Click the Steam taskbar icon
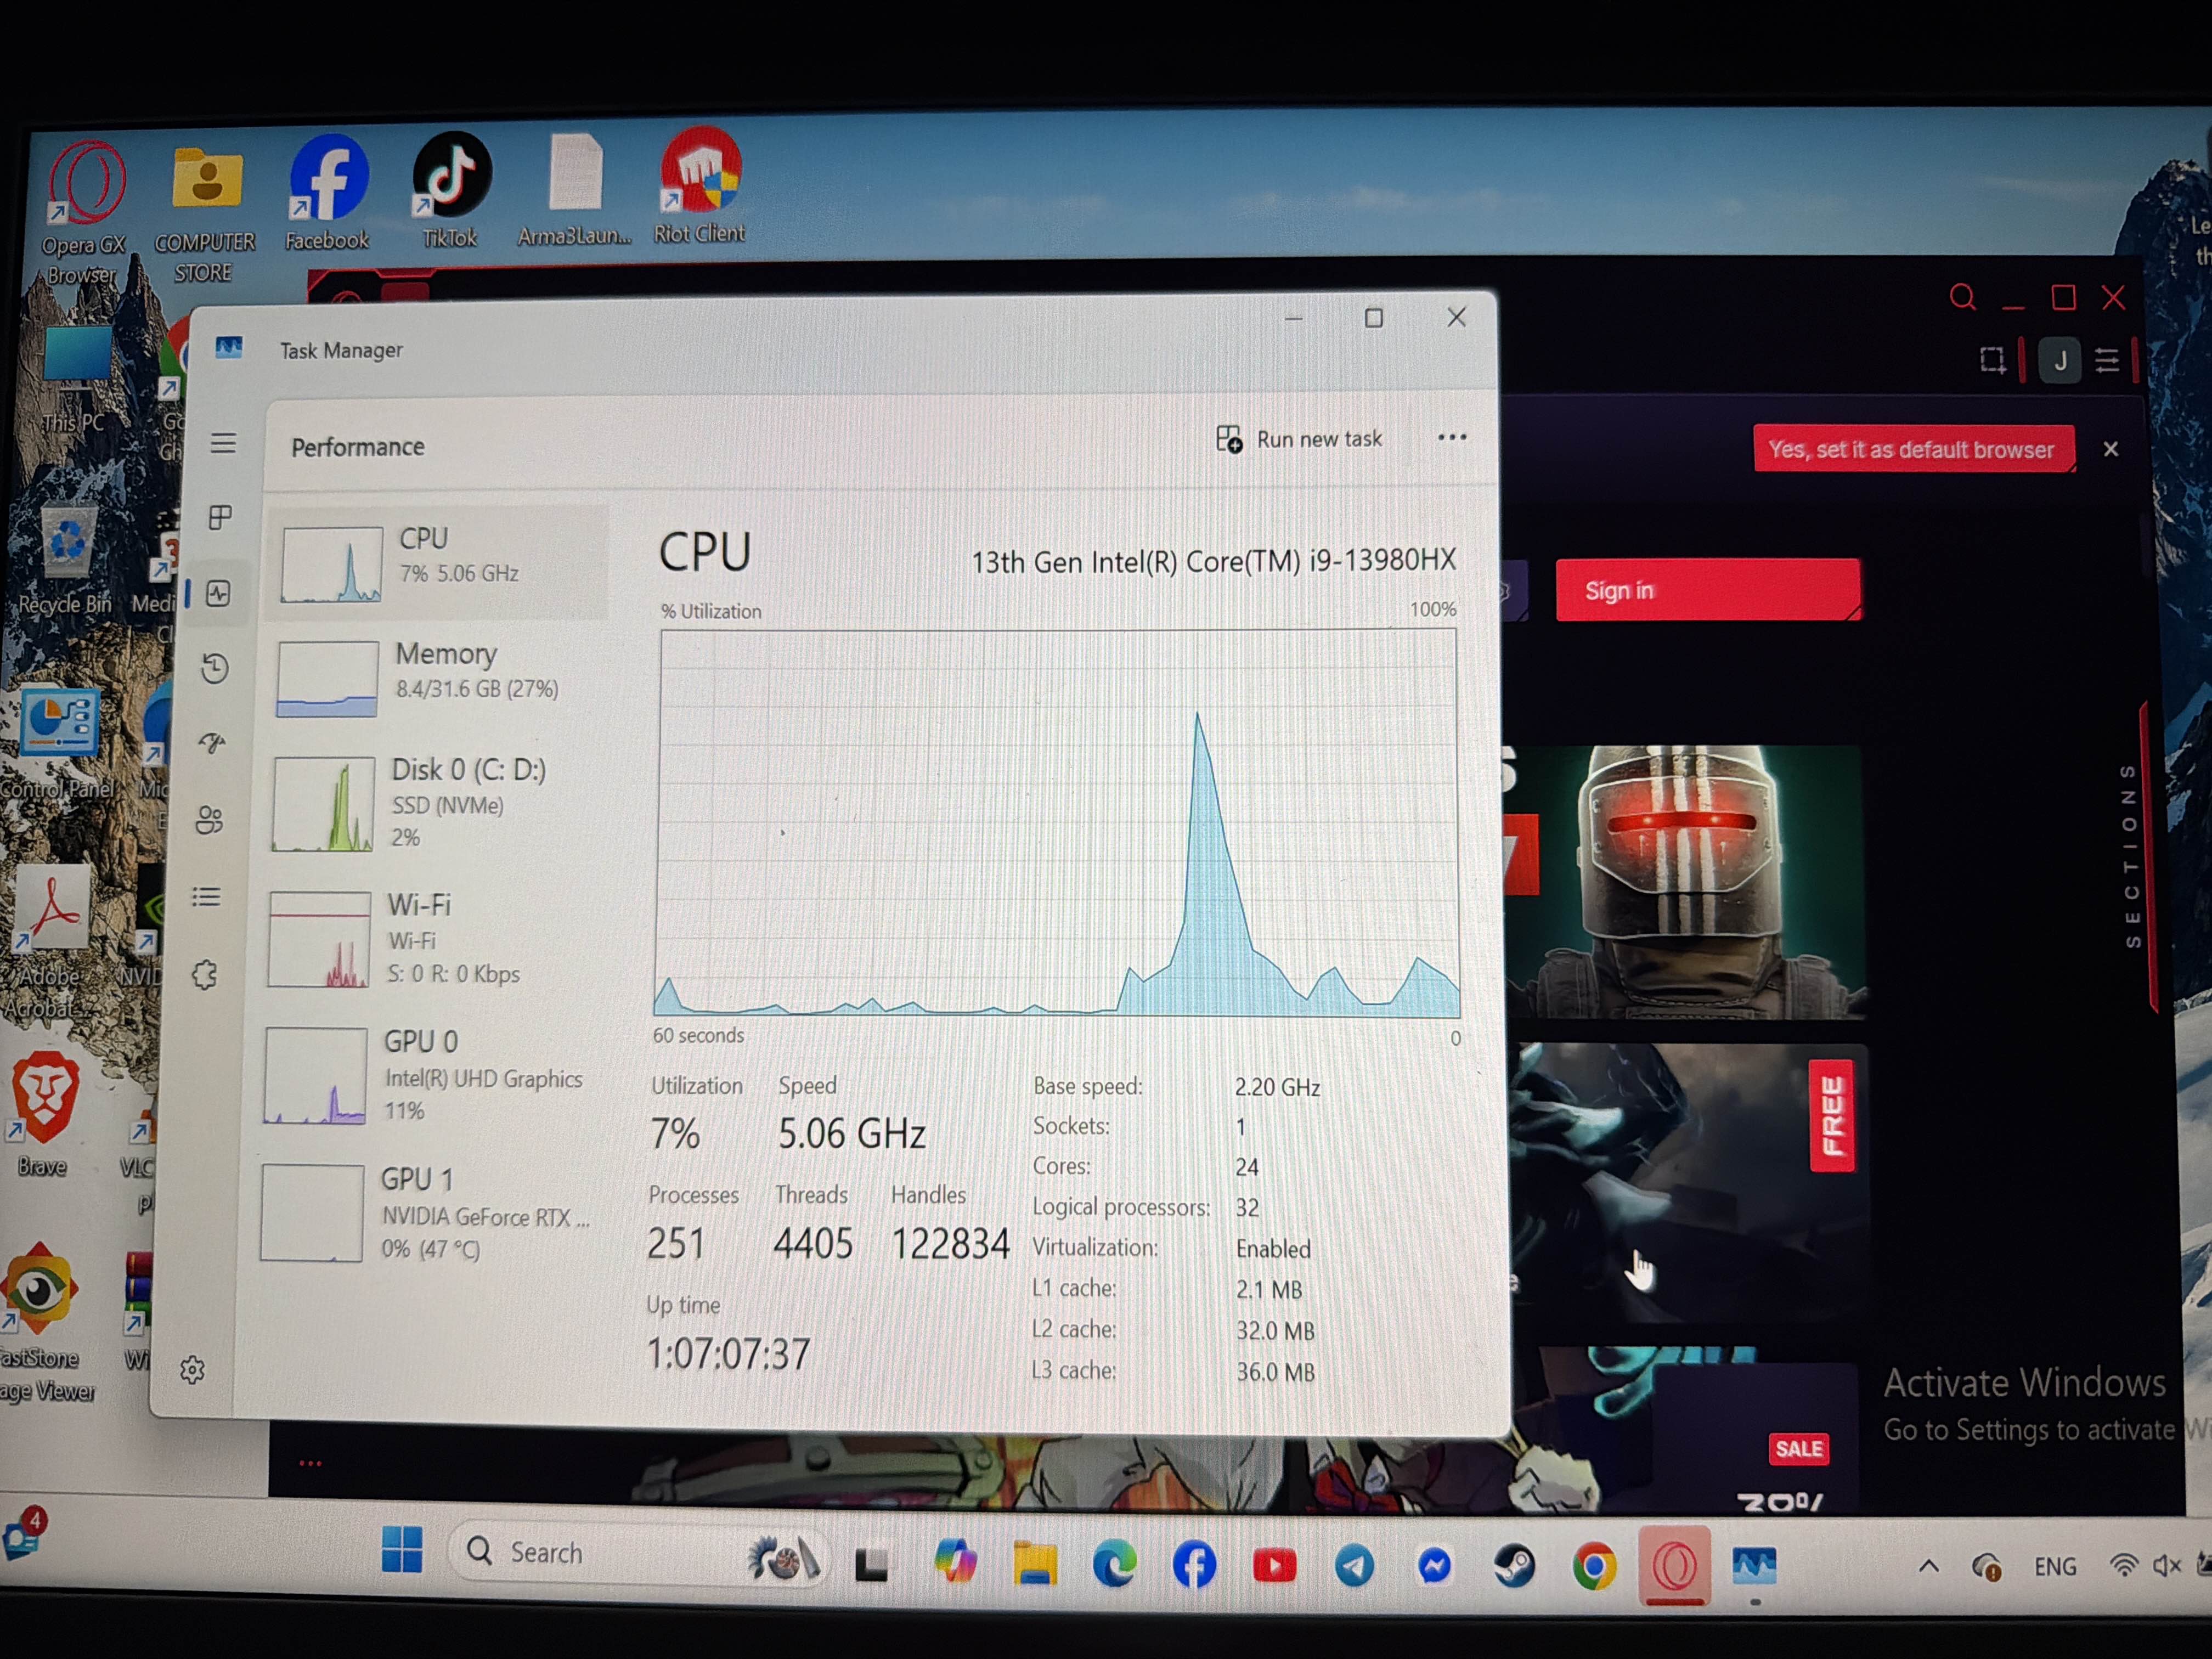This screenshot has height=1659, width=2212. pyautogui.click(x=1514, y=1565)
